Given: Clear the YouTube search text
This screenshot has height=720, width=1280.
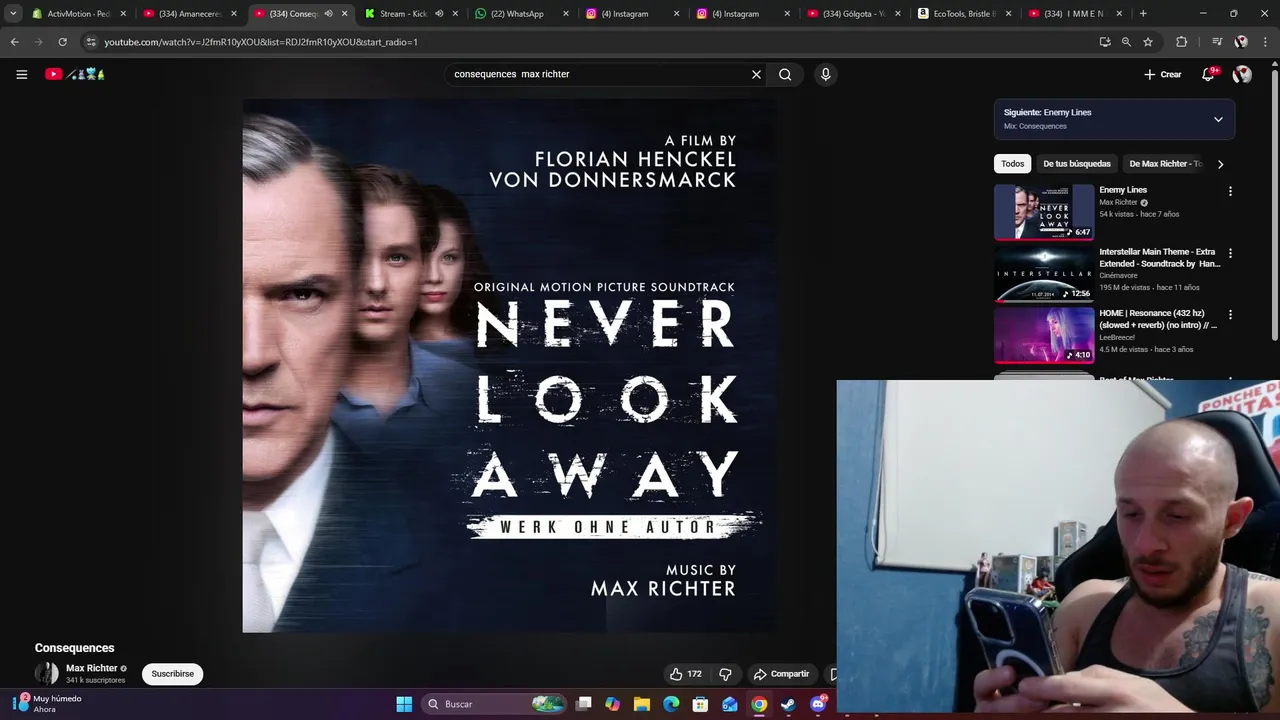Looking at the screenshot, I should pyautogui.click(x=756, y=74).
